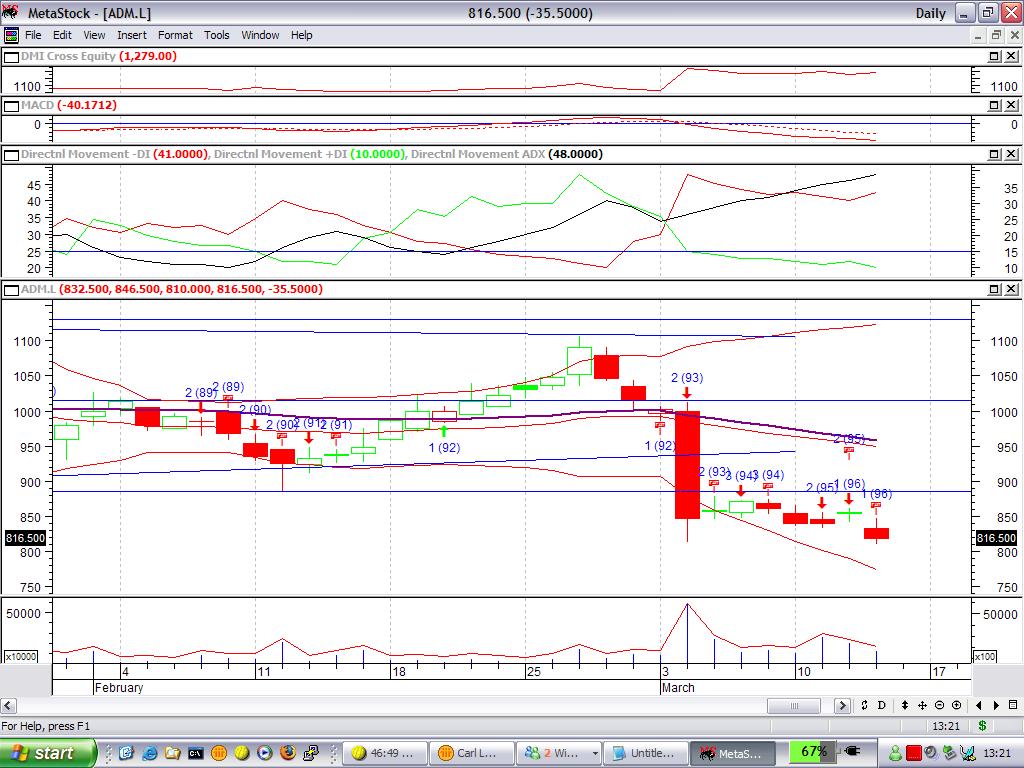Restore down the chart document window
This screenshot has width=1024, height=768.
pyautogui.click(x=996, y=35)
